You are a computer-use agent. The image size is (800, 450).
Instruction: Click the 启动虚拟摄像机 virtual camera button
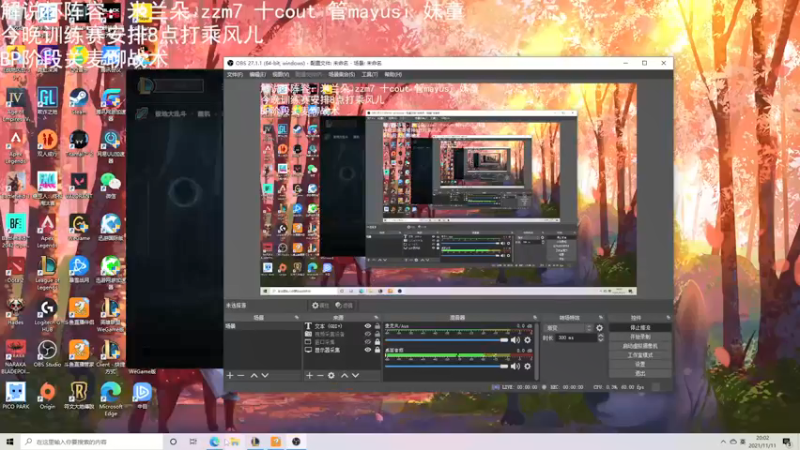point(640,346)
